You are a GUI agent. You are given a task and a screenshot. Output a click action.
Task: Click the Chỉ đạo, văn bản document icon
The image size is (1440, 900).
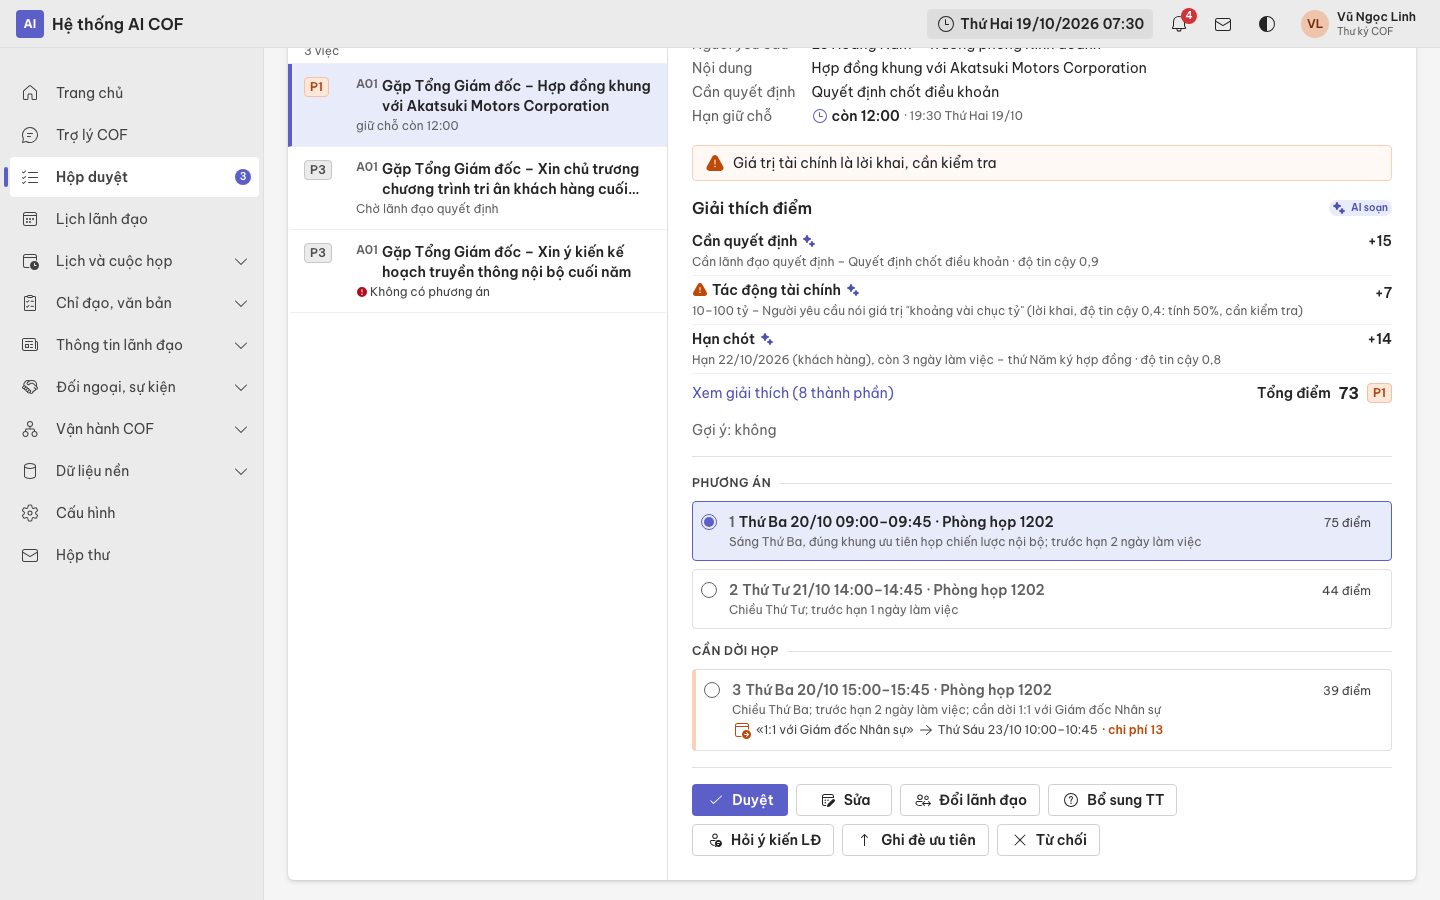click(30, 303)
